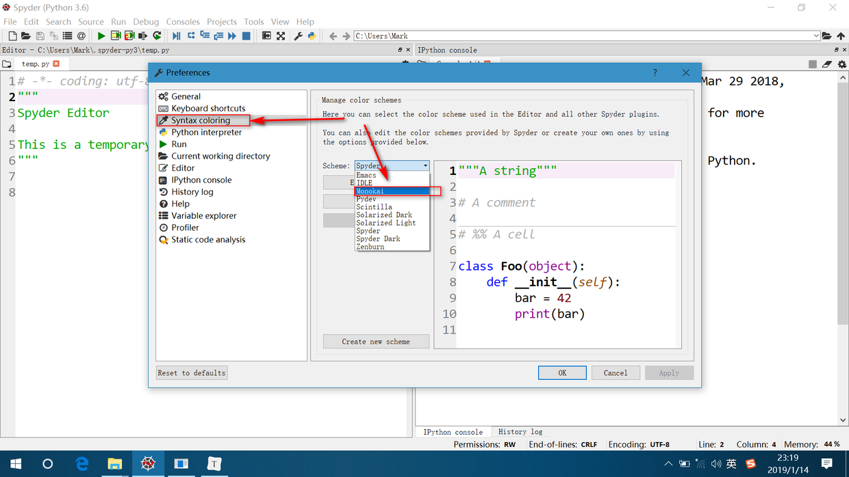Image resolution: width=849 pixels, height=477 pixels.
Task: Switch to the History log tab
Action: pos(520,432)
